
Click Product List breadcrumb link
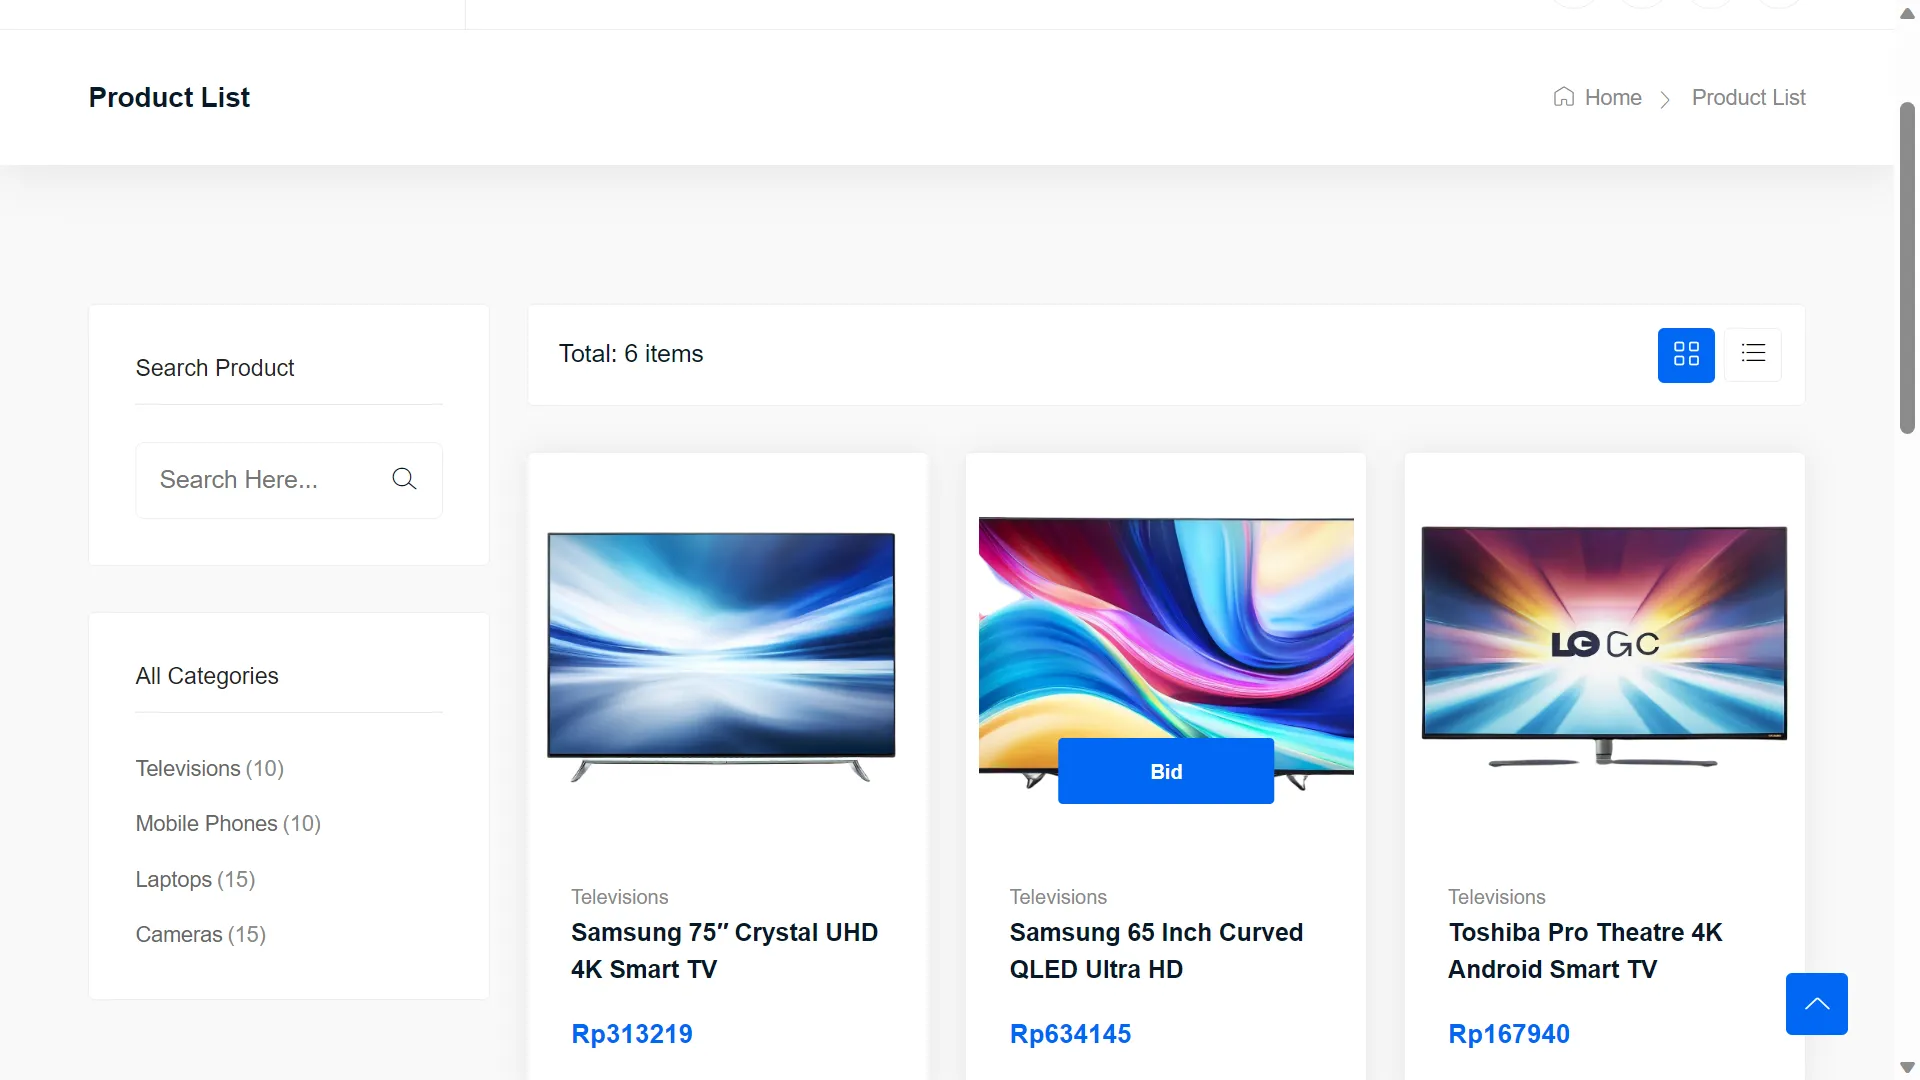click(1748, 97)
